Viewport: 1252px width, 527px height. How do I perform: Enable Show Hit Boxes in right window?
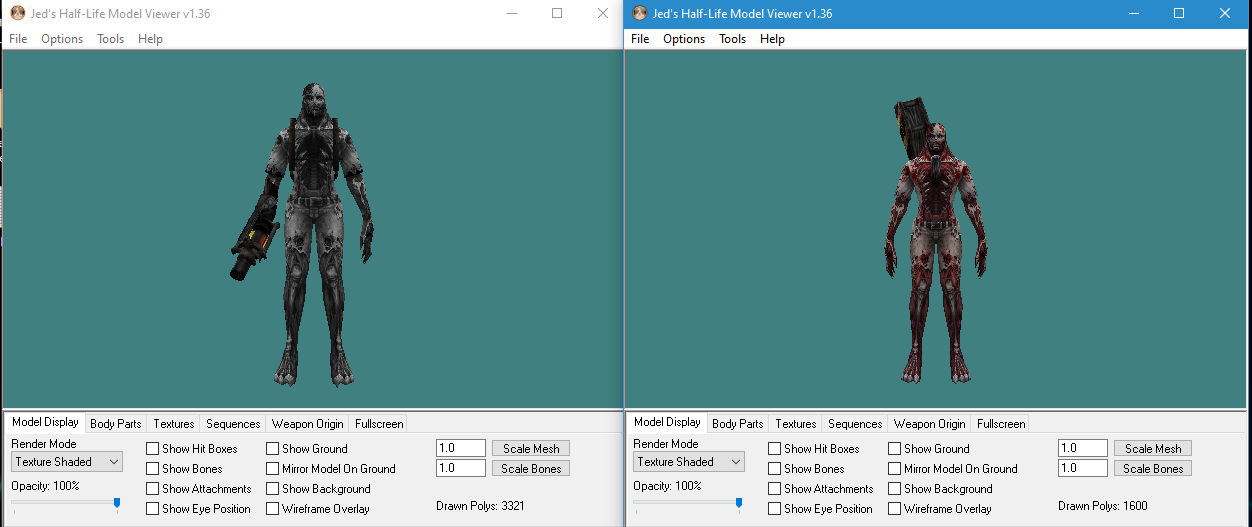tap(775, 449)
